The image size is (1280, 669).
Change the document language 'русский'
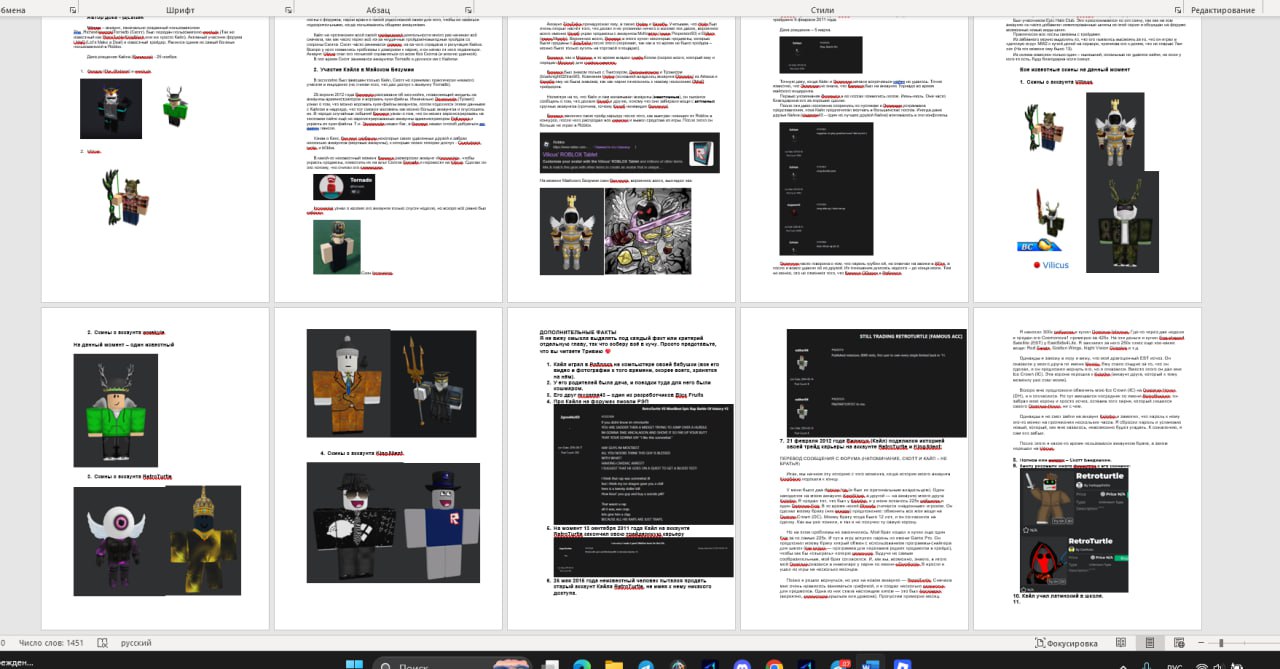point(136,643)
